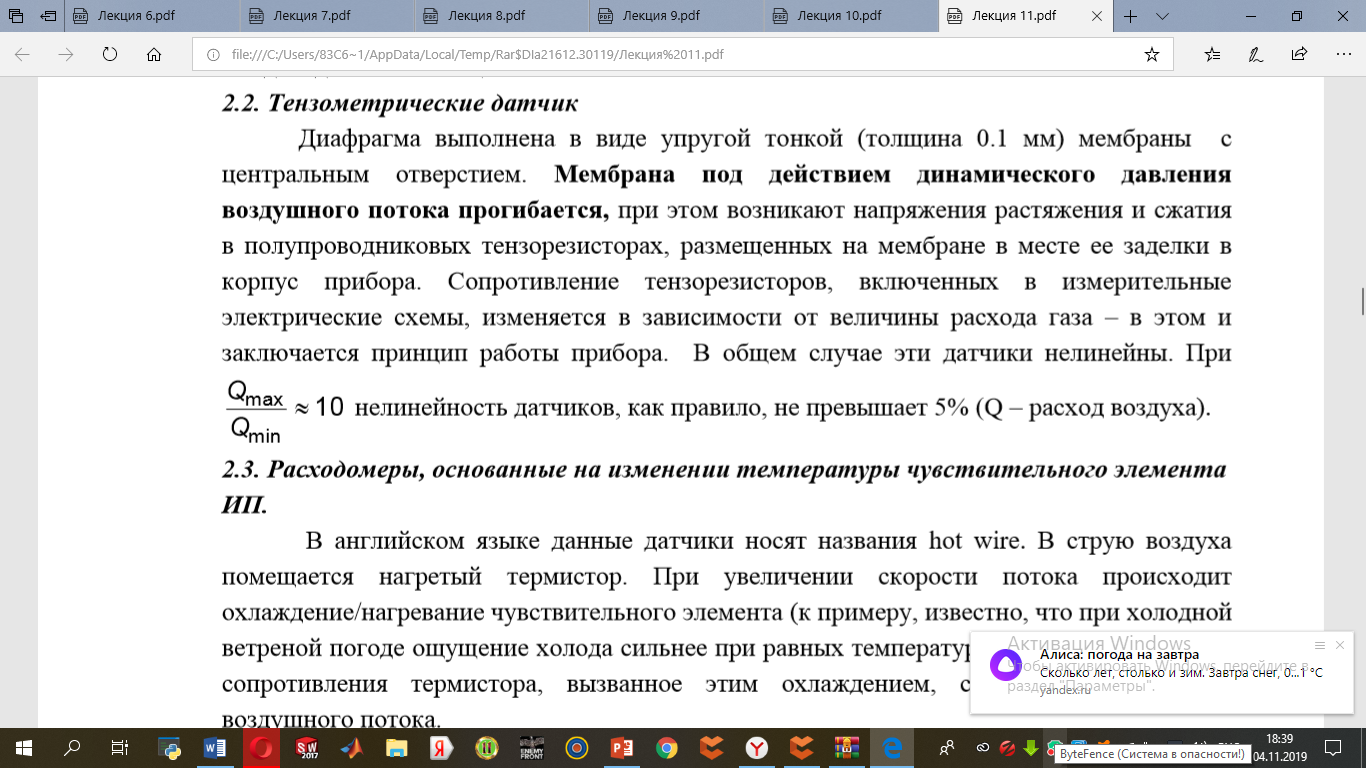The width and height of the screenshot is (1366, 768).
Task: Add notes with the pen icon
Action: click(x=1256, y=54)
